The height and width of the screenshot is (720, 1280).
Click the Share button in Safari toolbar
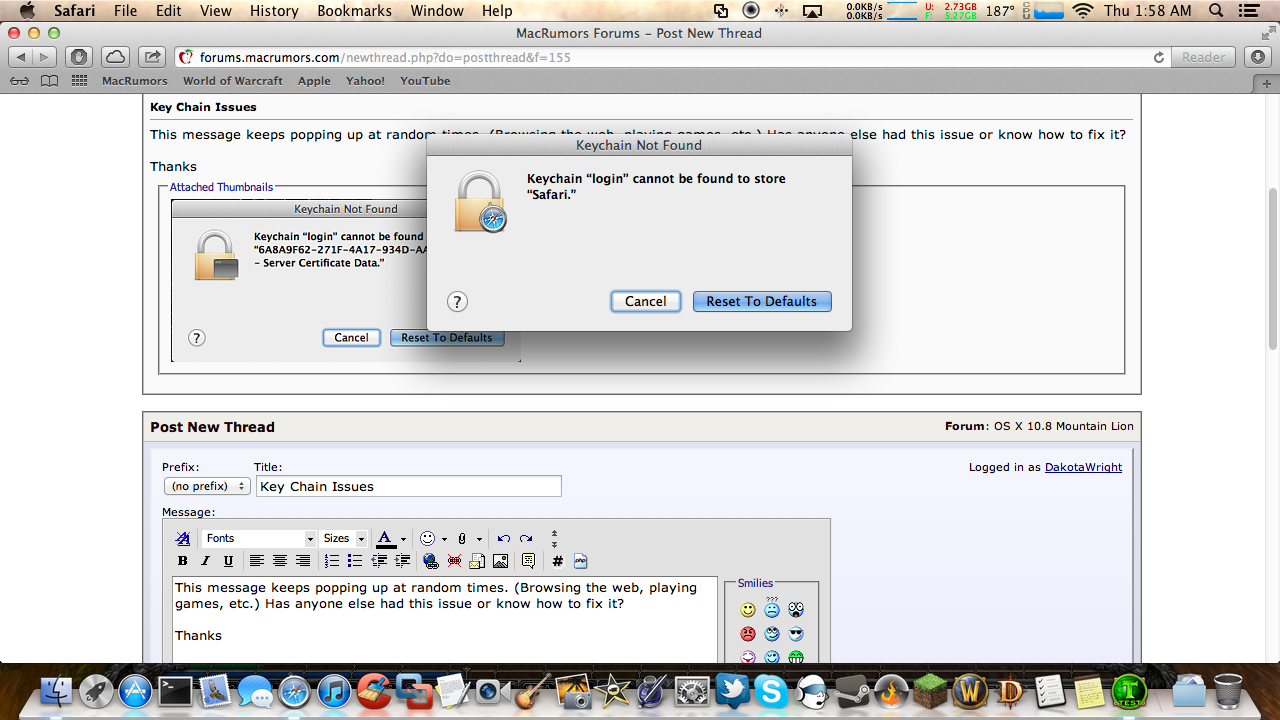point(152,57)
